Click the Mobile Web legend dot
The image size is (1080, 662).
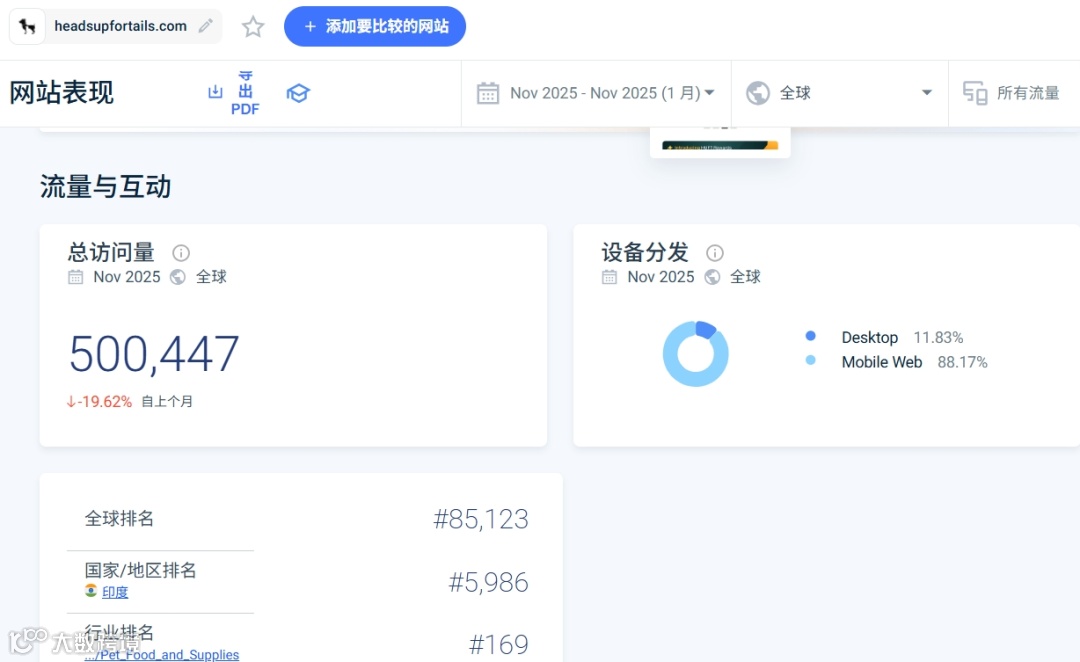coord(811,360)
